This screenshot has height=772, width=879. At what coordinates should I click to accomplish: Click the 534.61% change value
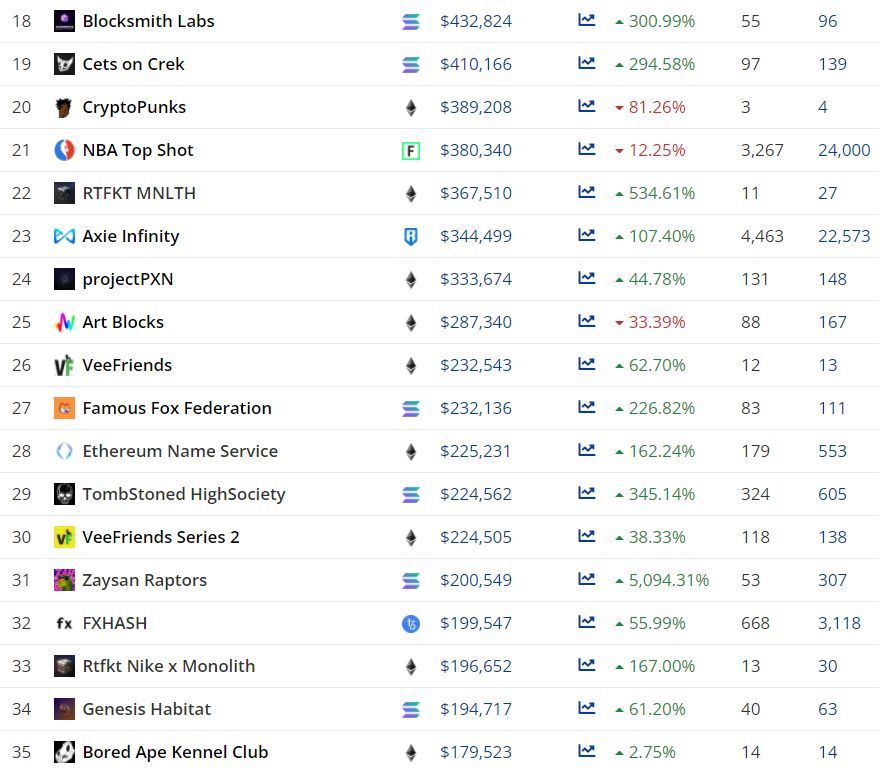click(661, 193)
